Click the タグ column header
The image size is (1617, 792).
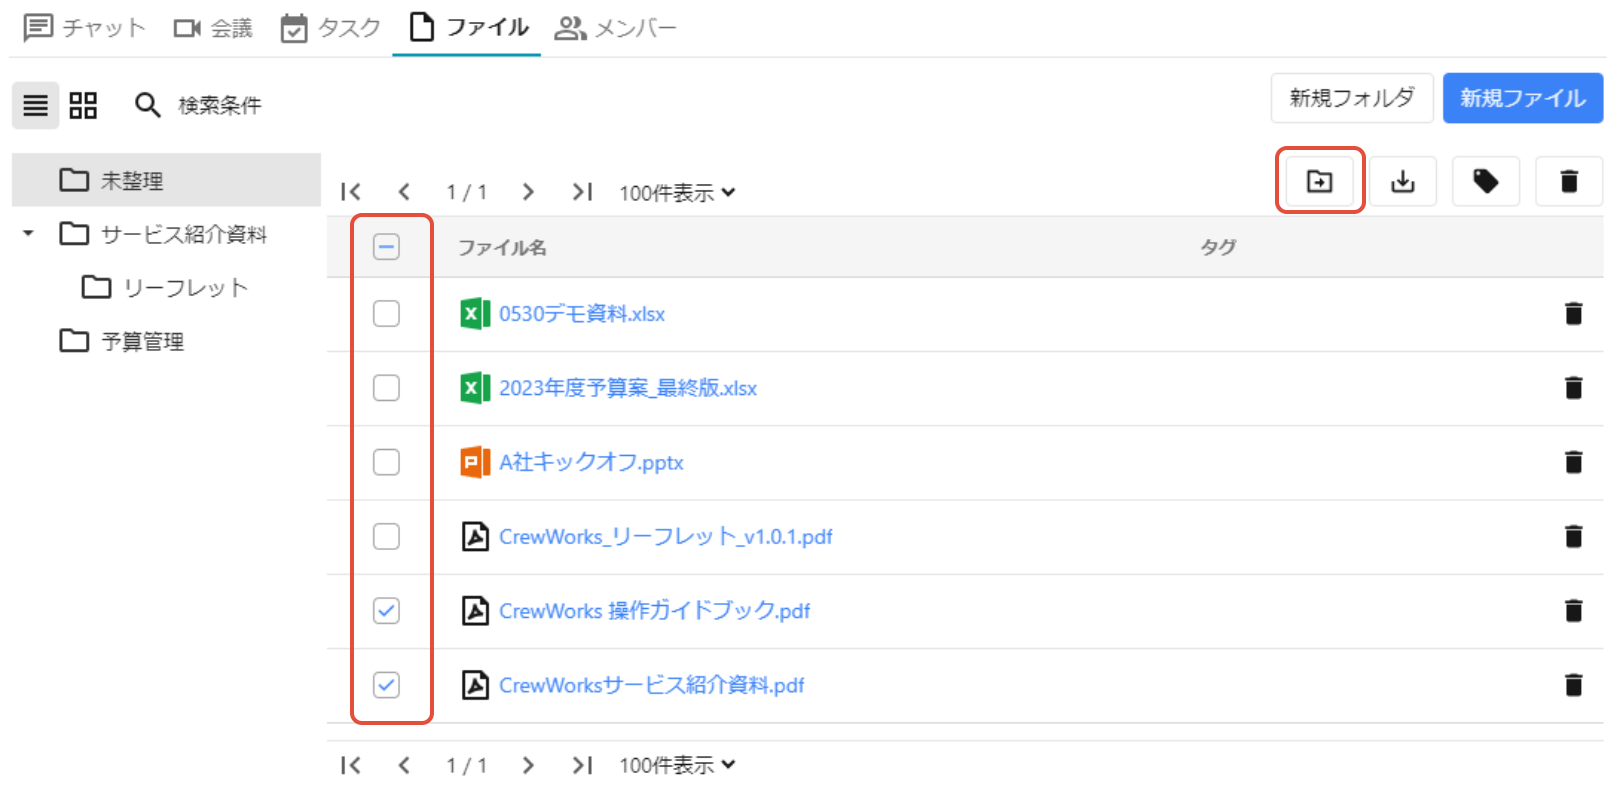click(1218, 247)
